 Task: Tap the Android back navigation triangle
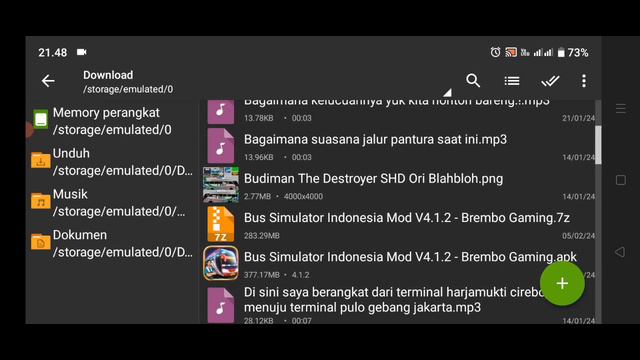pos(620,252)
